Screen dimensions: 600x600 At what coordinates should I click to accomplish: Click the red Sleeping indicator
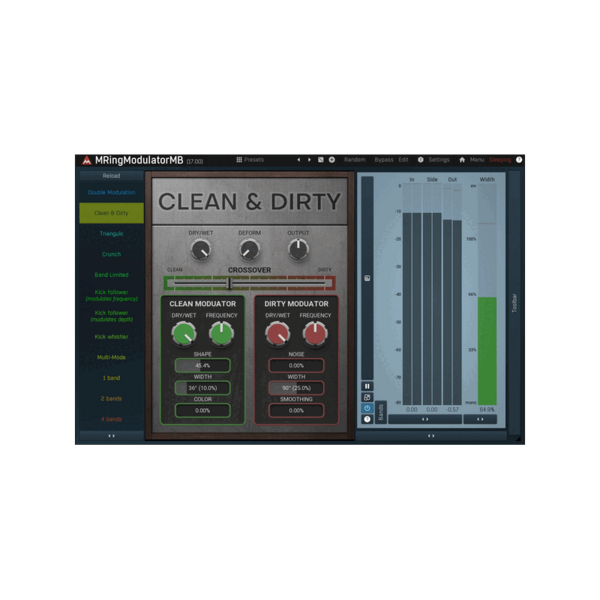pos(500,160)
